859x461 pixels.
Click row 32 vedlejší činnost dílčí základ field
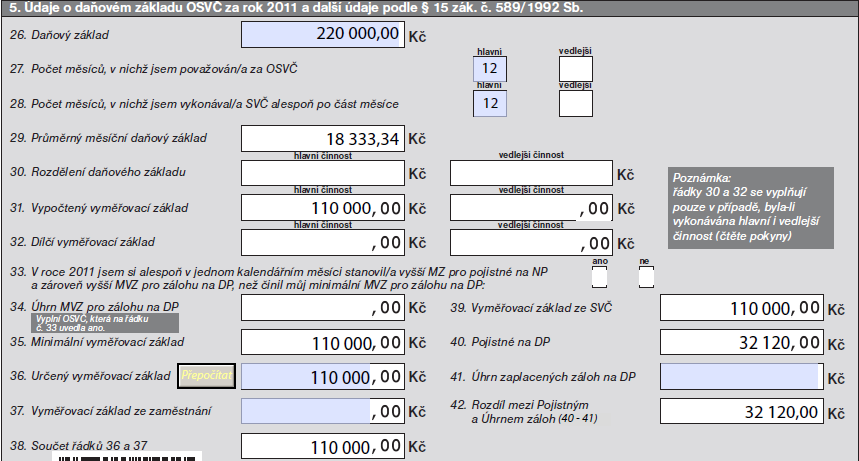[x=531, y=242]
